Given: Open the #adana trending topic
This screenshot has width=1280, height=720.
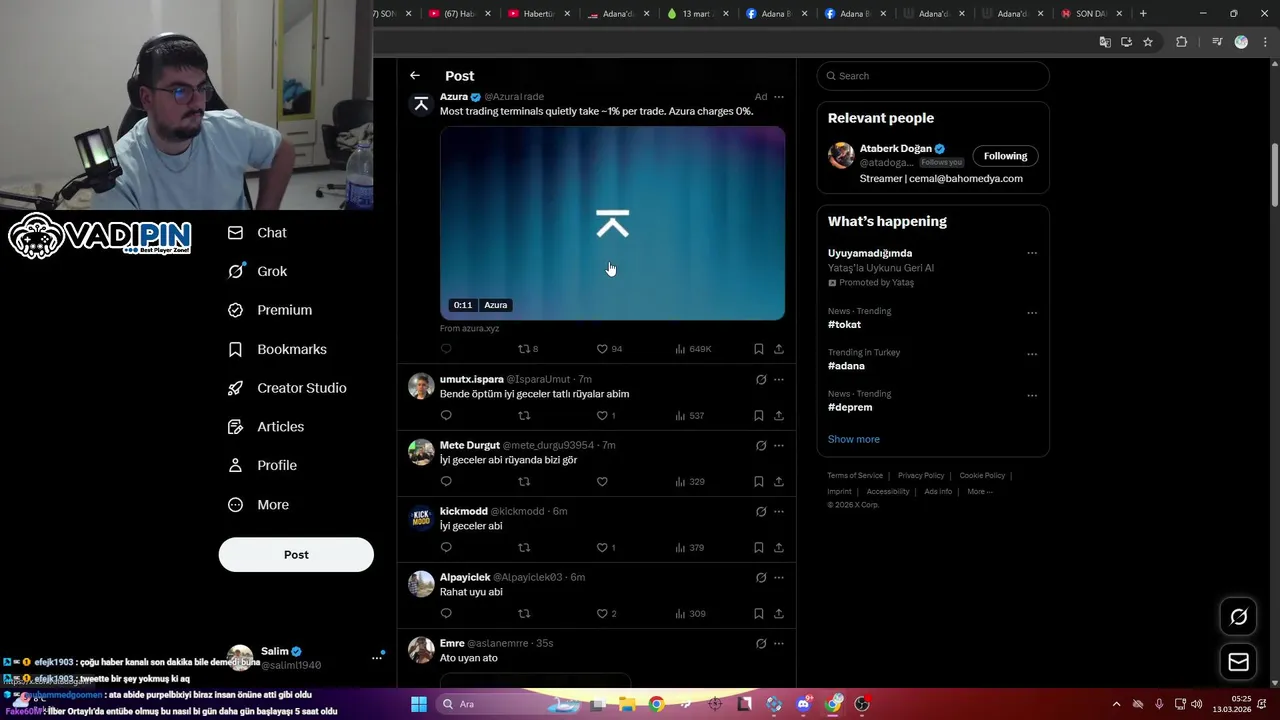Looking at the screenshot, I should coord(846,366).
